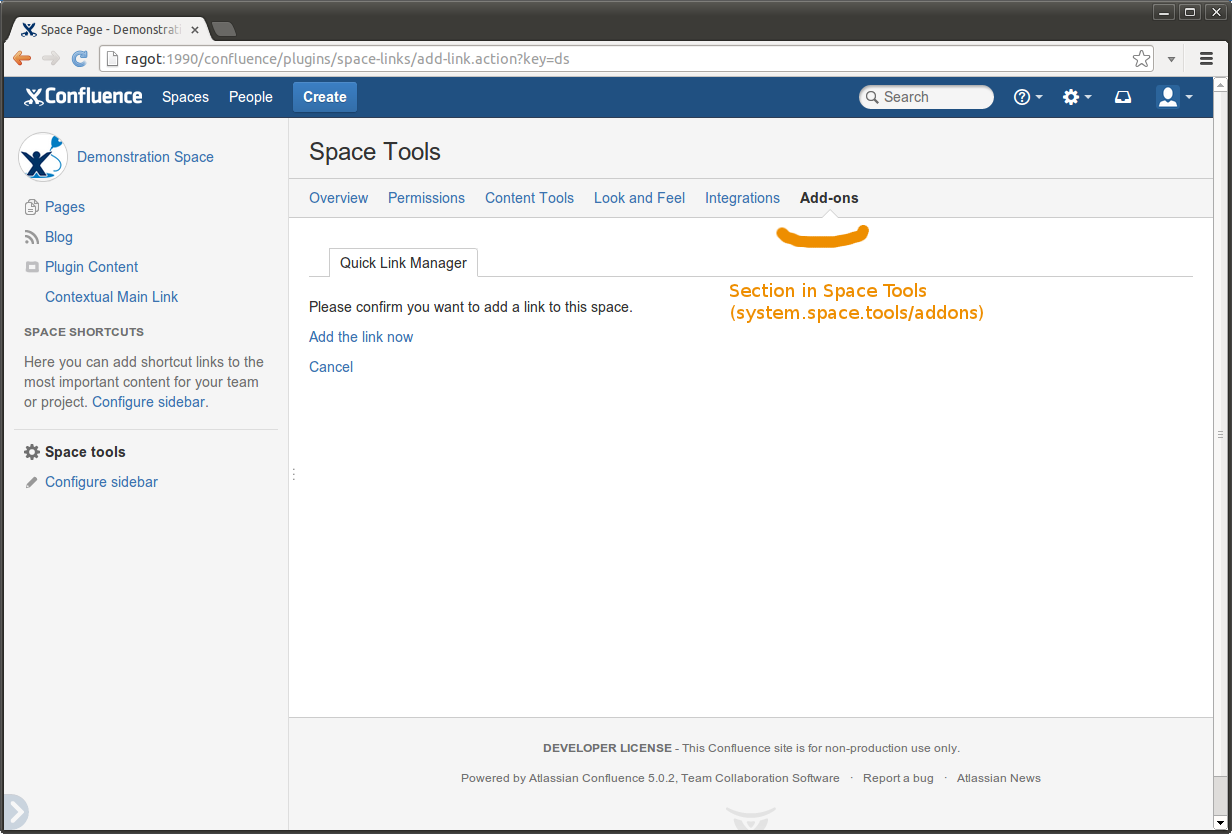Switch to the Permissions tab
This screenshot has width=1232, height=834.
(426, 198)
